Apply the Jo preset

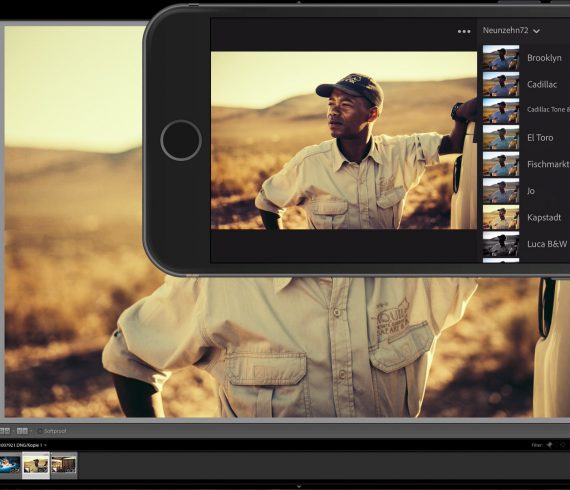525,190
